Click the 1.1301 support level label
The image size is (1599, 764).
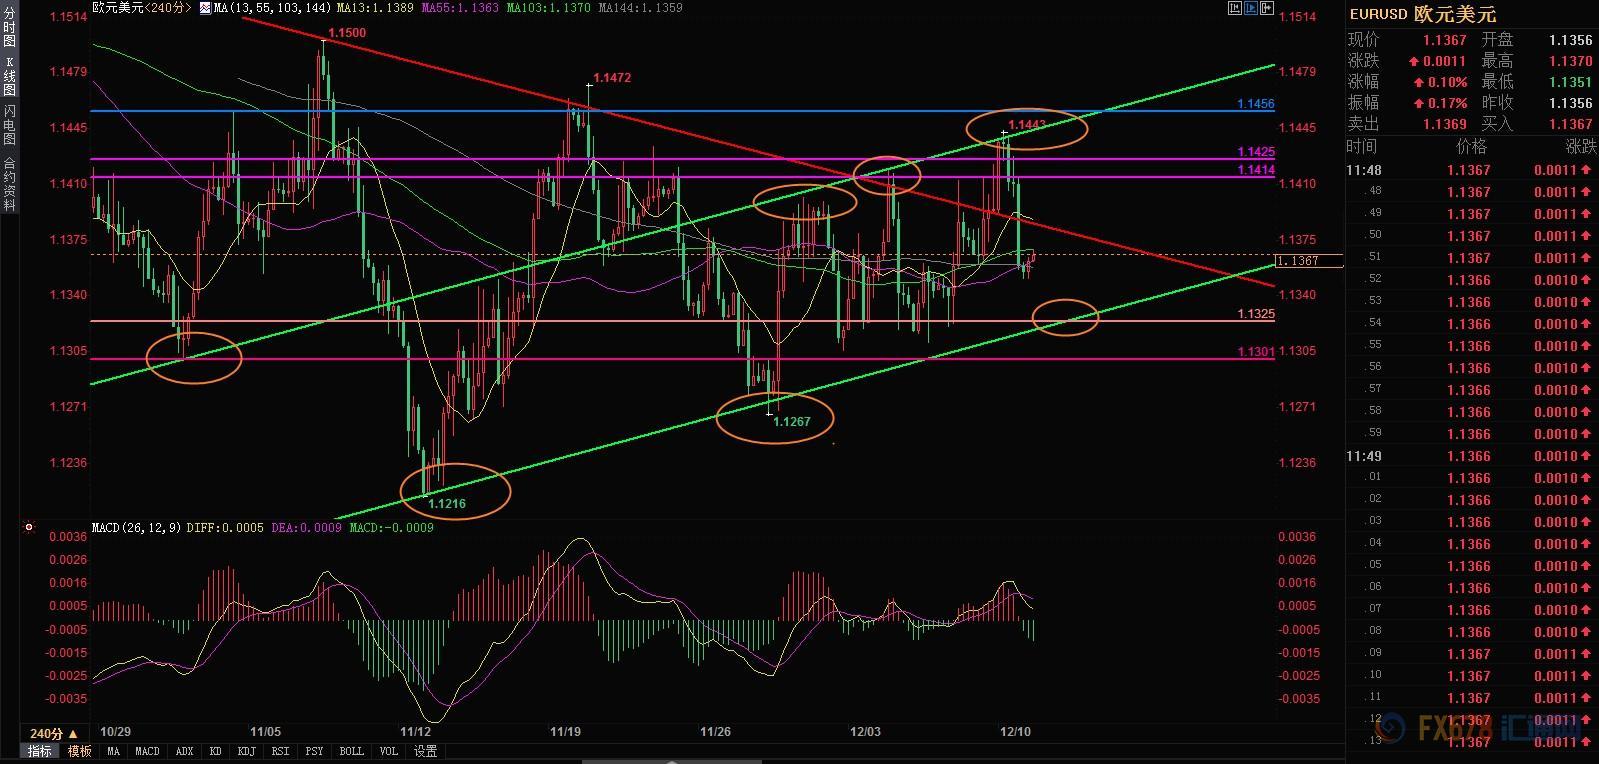pos(1256,352)
